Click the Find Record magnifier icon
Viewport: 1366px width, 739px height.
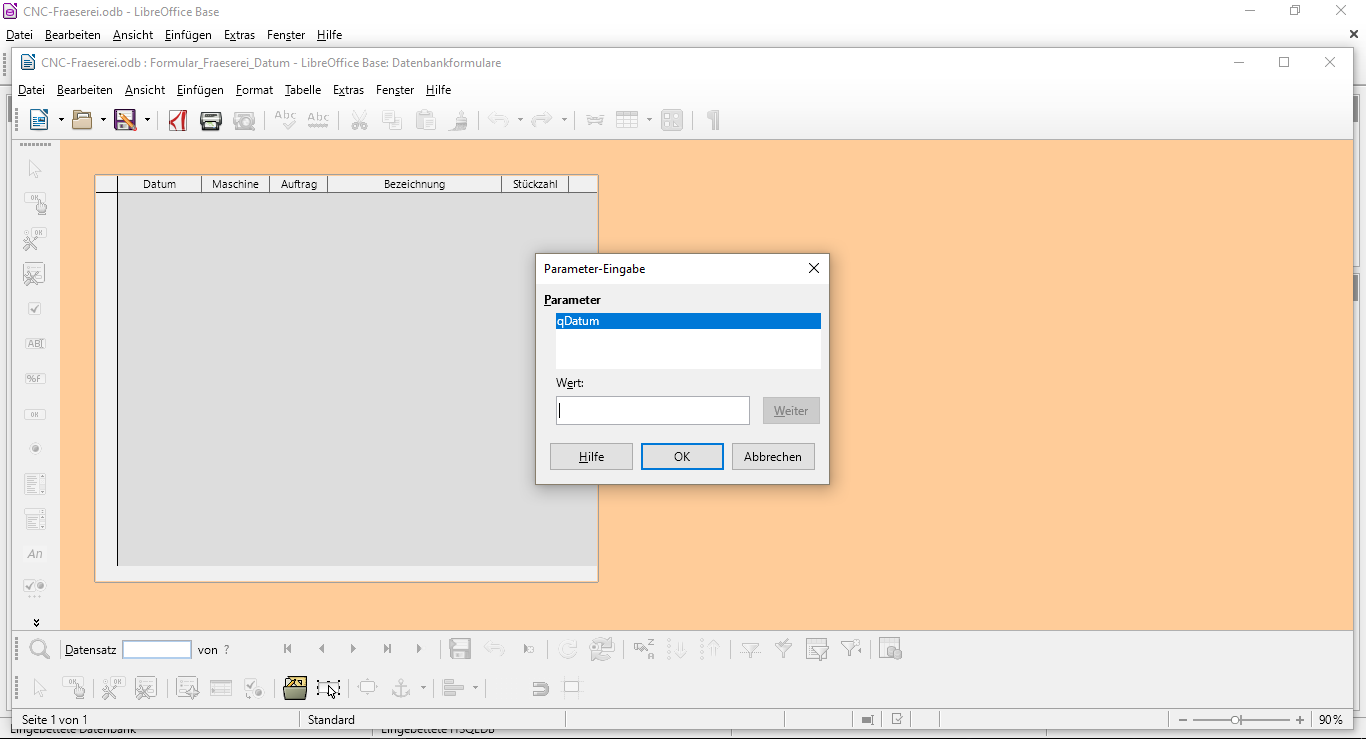click(x=39, y=650)
